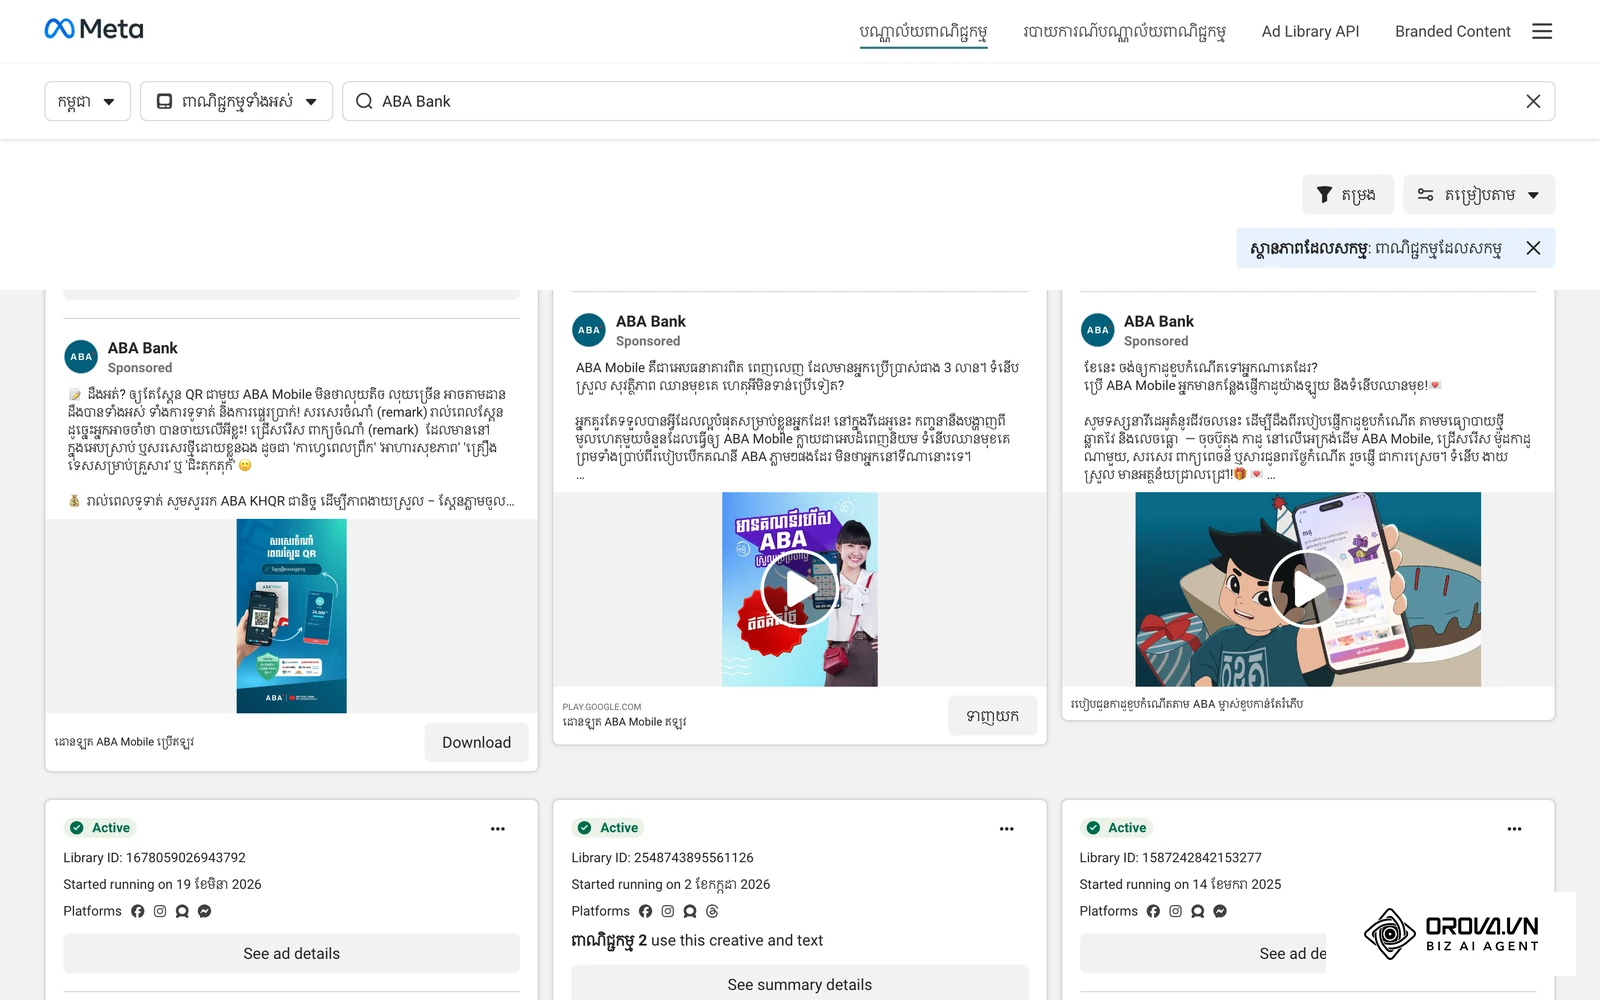This screenshot has height=1000, width=1600.
Task: Open more options for ad 1678059026943792
Action: coord(498,829)
